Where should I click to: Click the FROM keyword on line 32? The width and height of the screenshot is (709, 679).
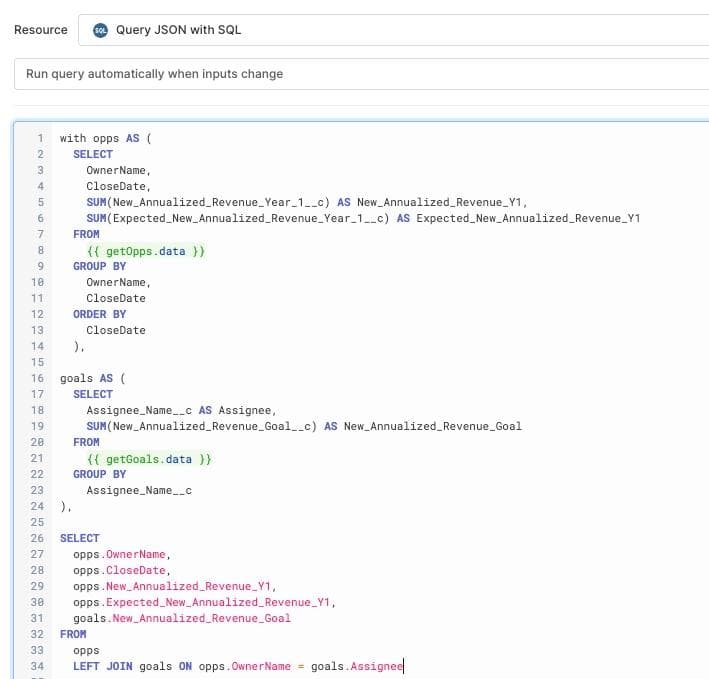pos(73,634)
